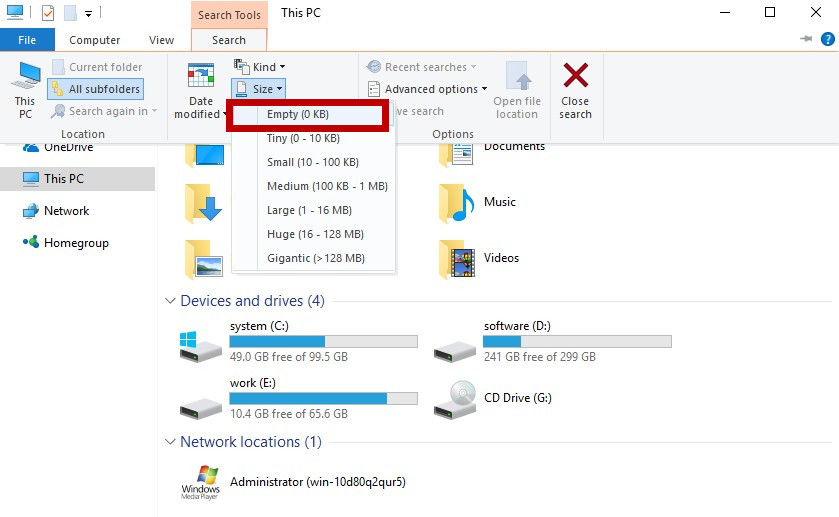
Task: Open the Search again in dropdown
Action: pos(104,111)
